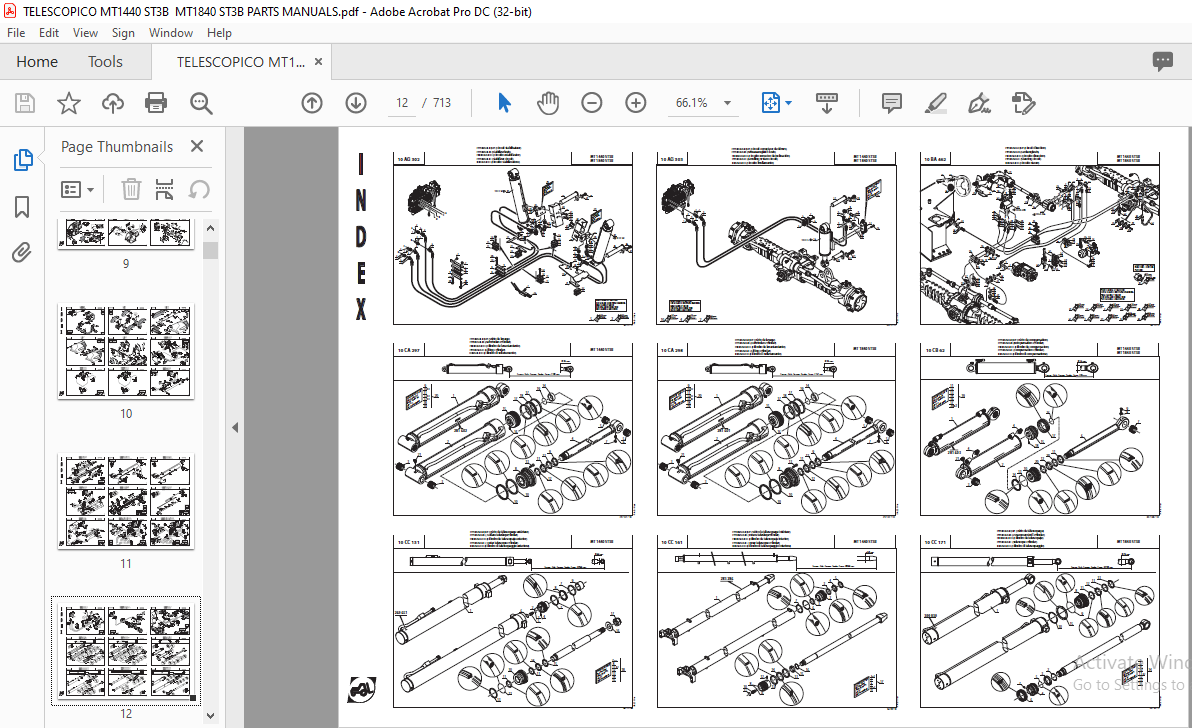Open the chat notification icon
Image resolution: width=1192 pixels, height=728 pixels.
(x=1162, y=62)
